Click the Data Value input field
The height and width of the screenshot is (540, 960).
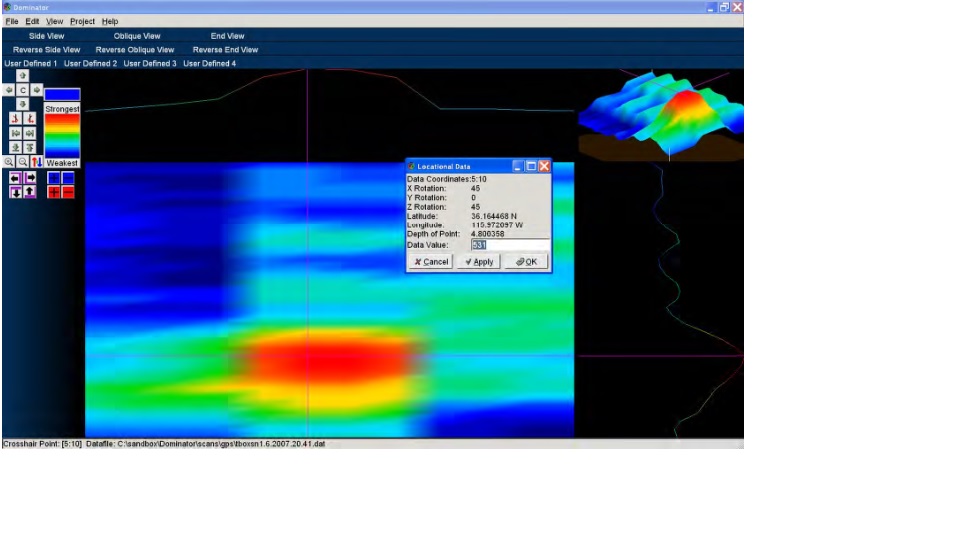[510, 244]
